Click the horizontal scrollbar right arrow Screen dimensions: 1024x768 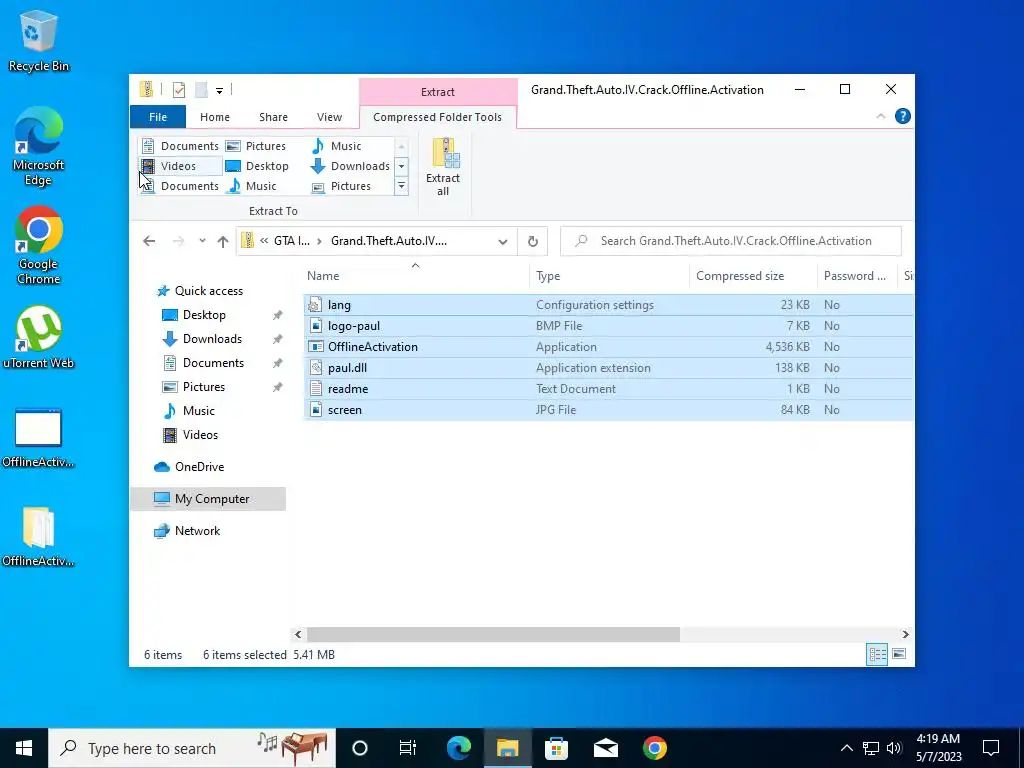point(905,634)
